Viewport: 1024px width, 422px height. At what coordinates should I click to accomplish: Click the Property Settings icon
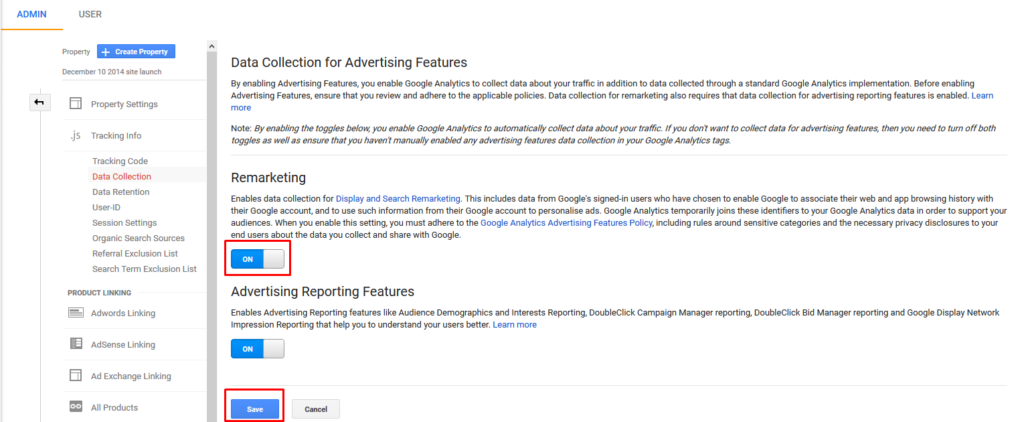[76, 104]
